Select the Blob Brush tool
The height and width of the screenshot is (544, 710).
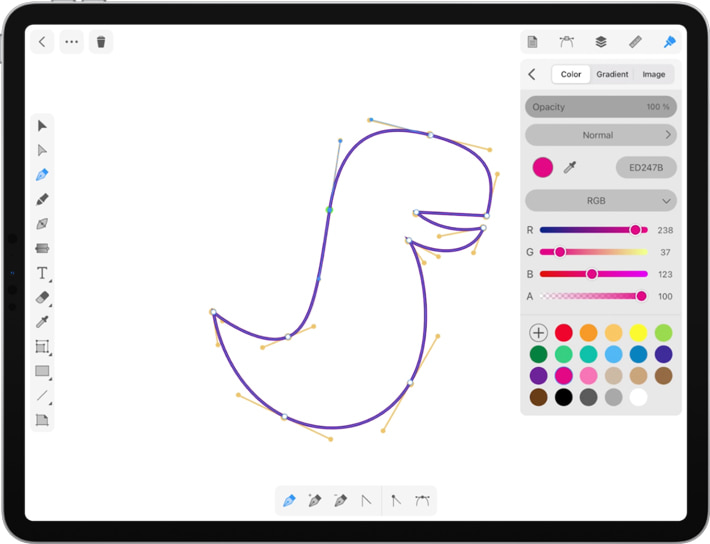(42, 223)
